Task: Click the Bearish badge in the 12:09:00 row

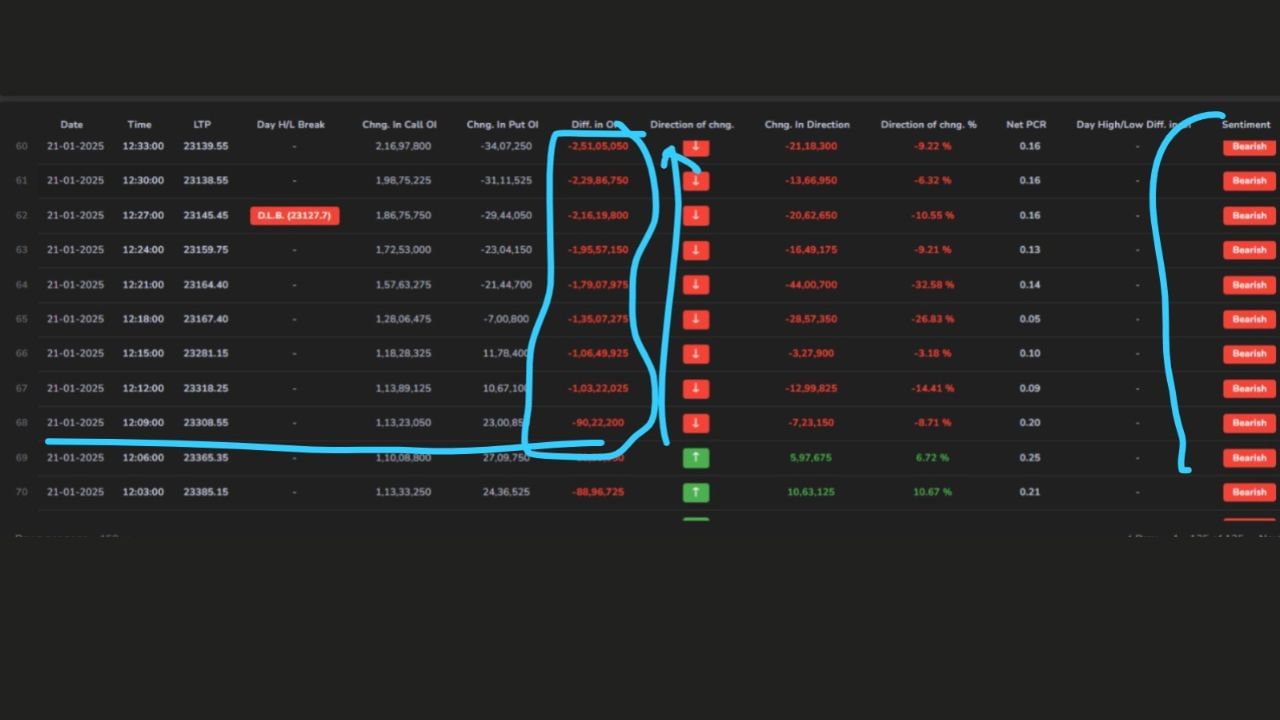Action: [1249, 423]
